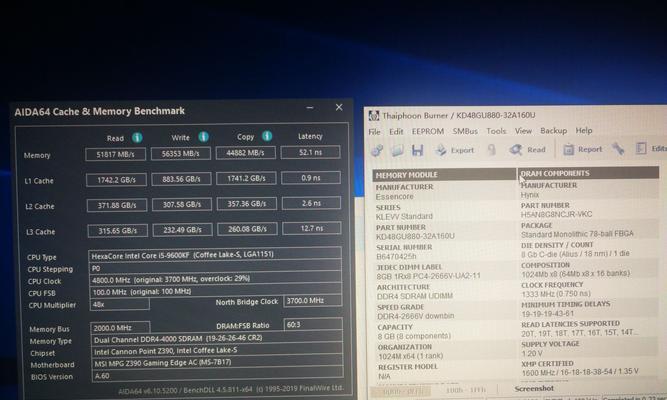
Task: Click the L3 Cache Write value 232.49 GB/s
Action: [182, 230]
